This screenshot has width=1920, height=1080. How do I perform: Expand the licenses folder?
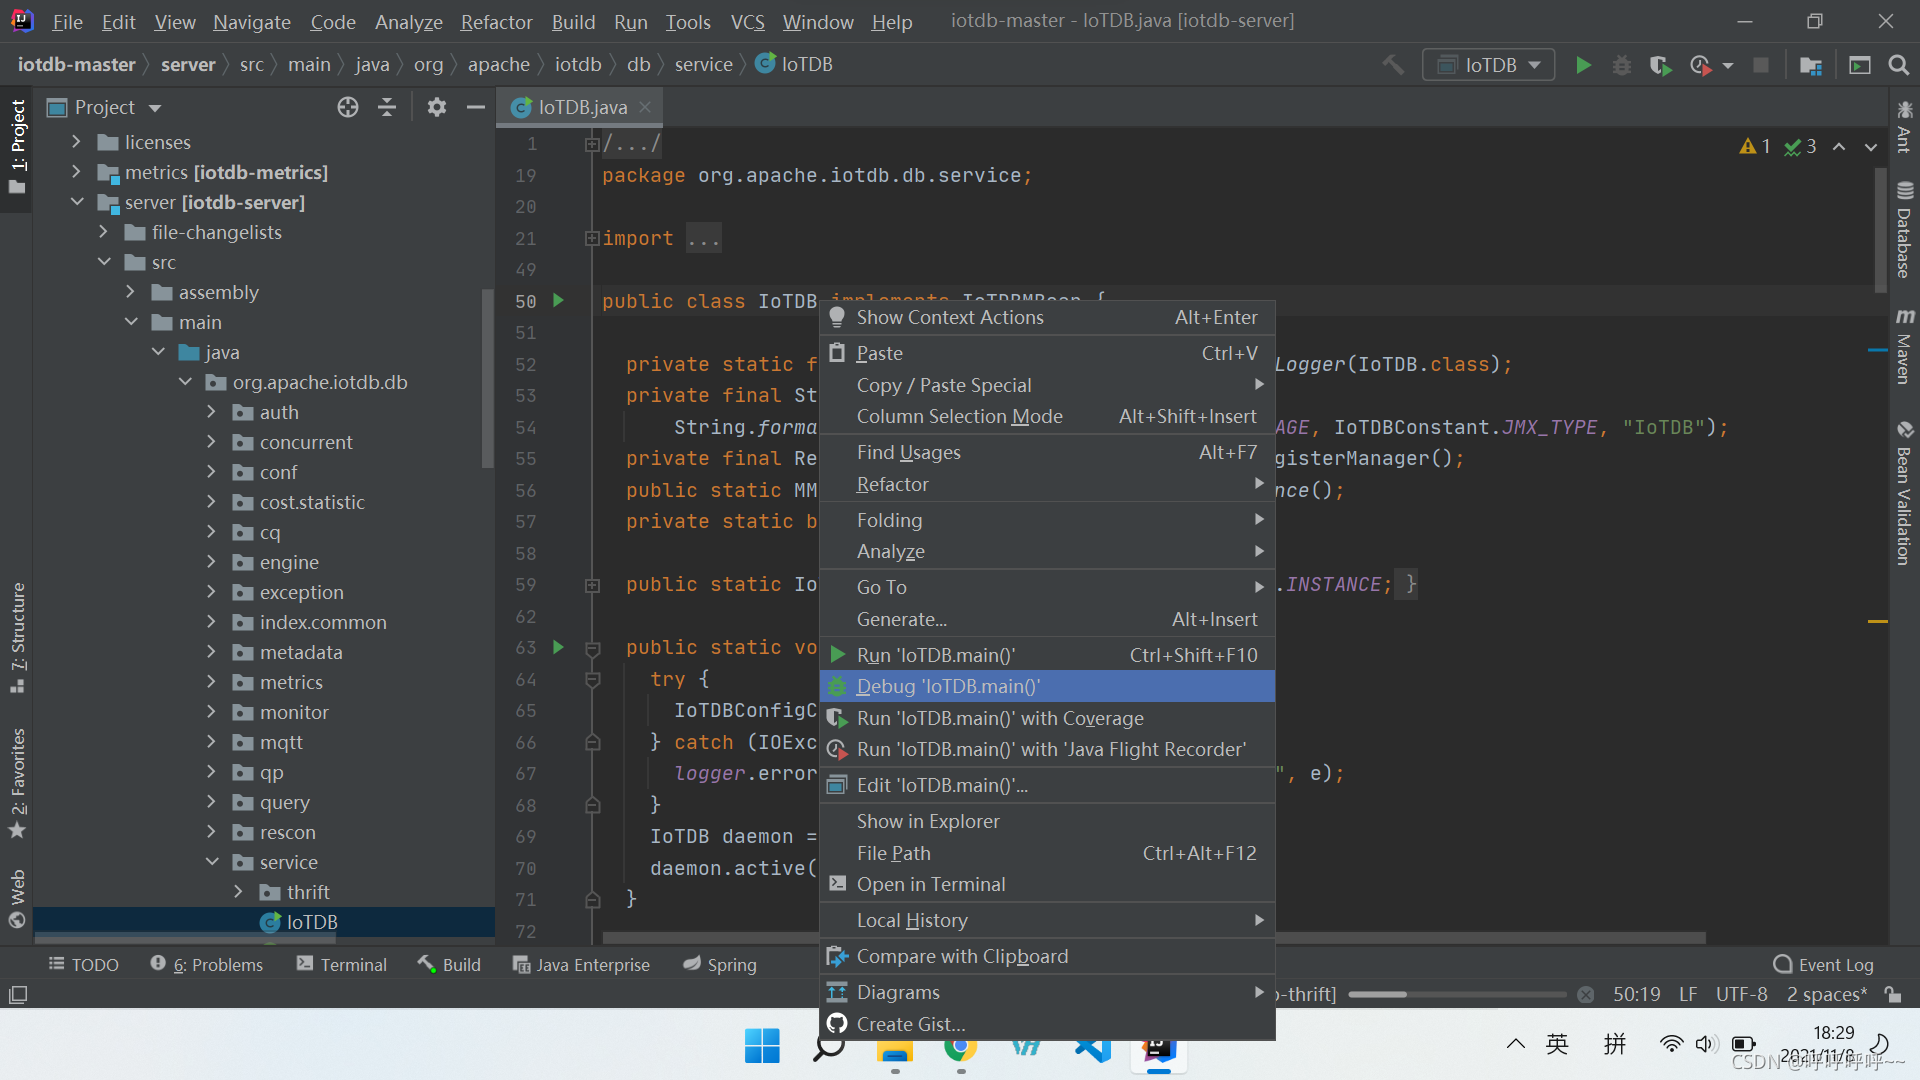(x=76, y=142)
